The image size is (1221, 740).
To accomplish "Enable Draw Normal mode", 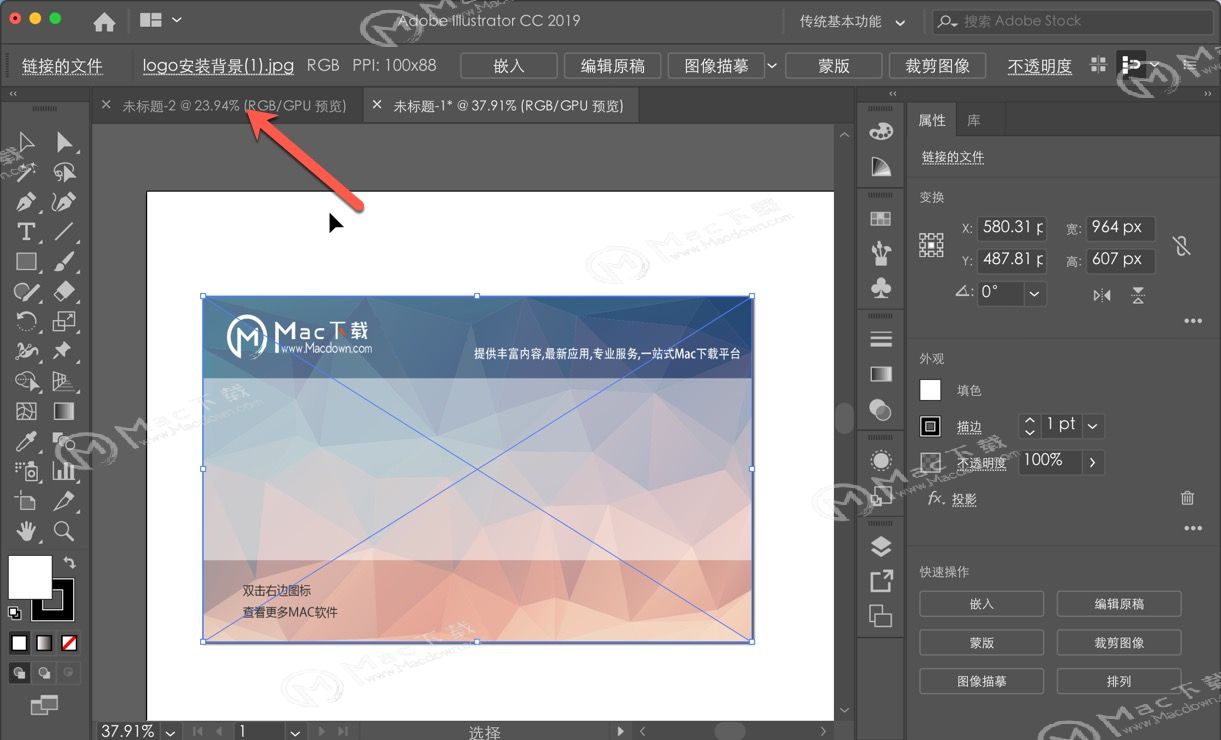I will coord(19,673).
